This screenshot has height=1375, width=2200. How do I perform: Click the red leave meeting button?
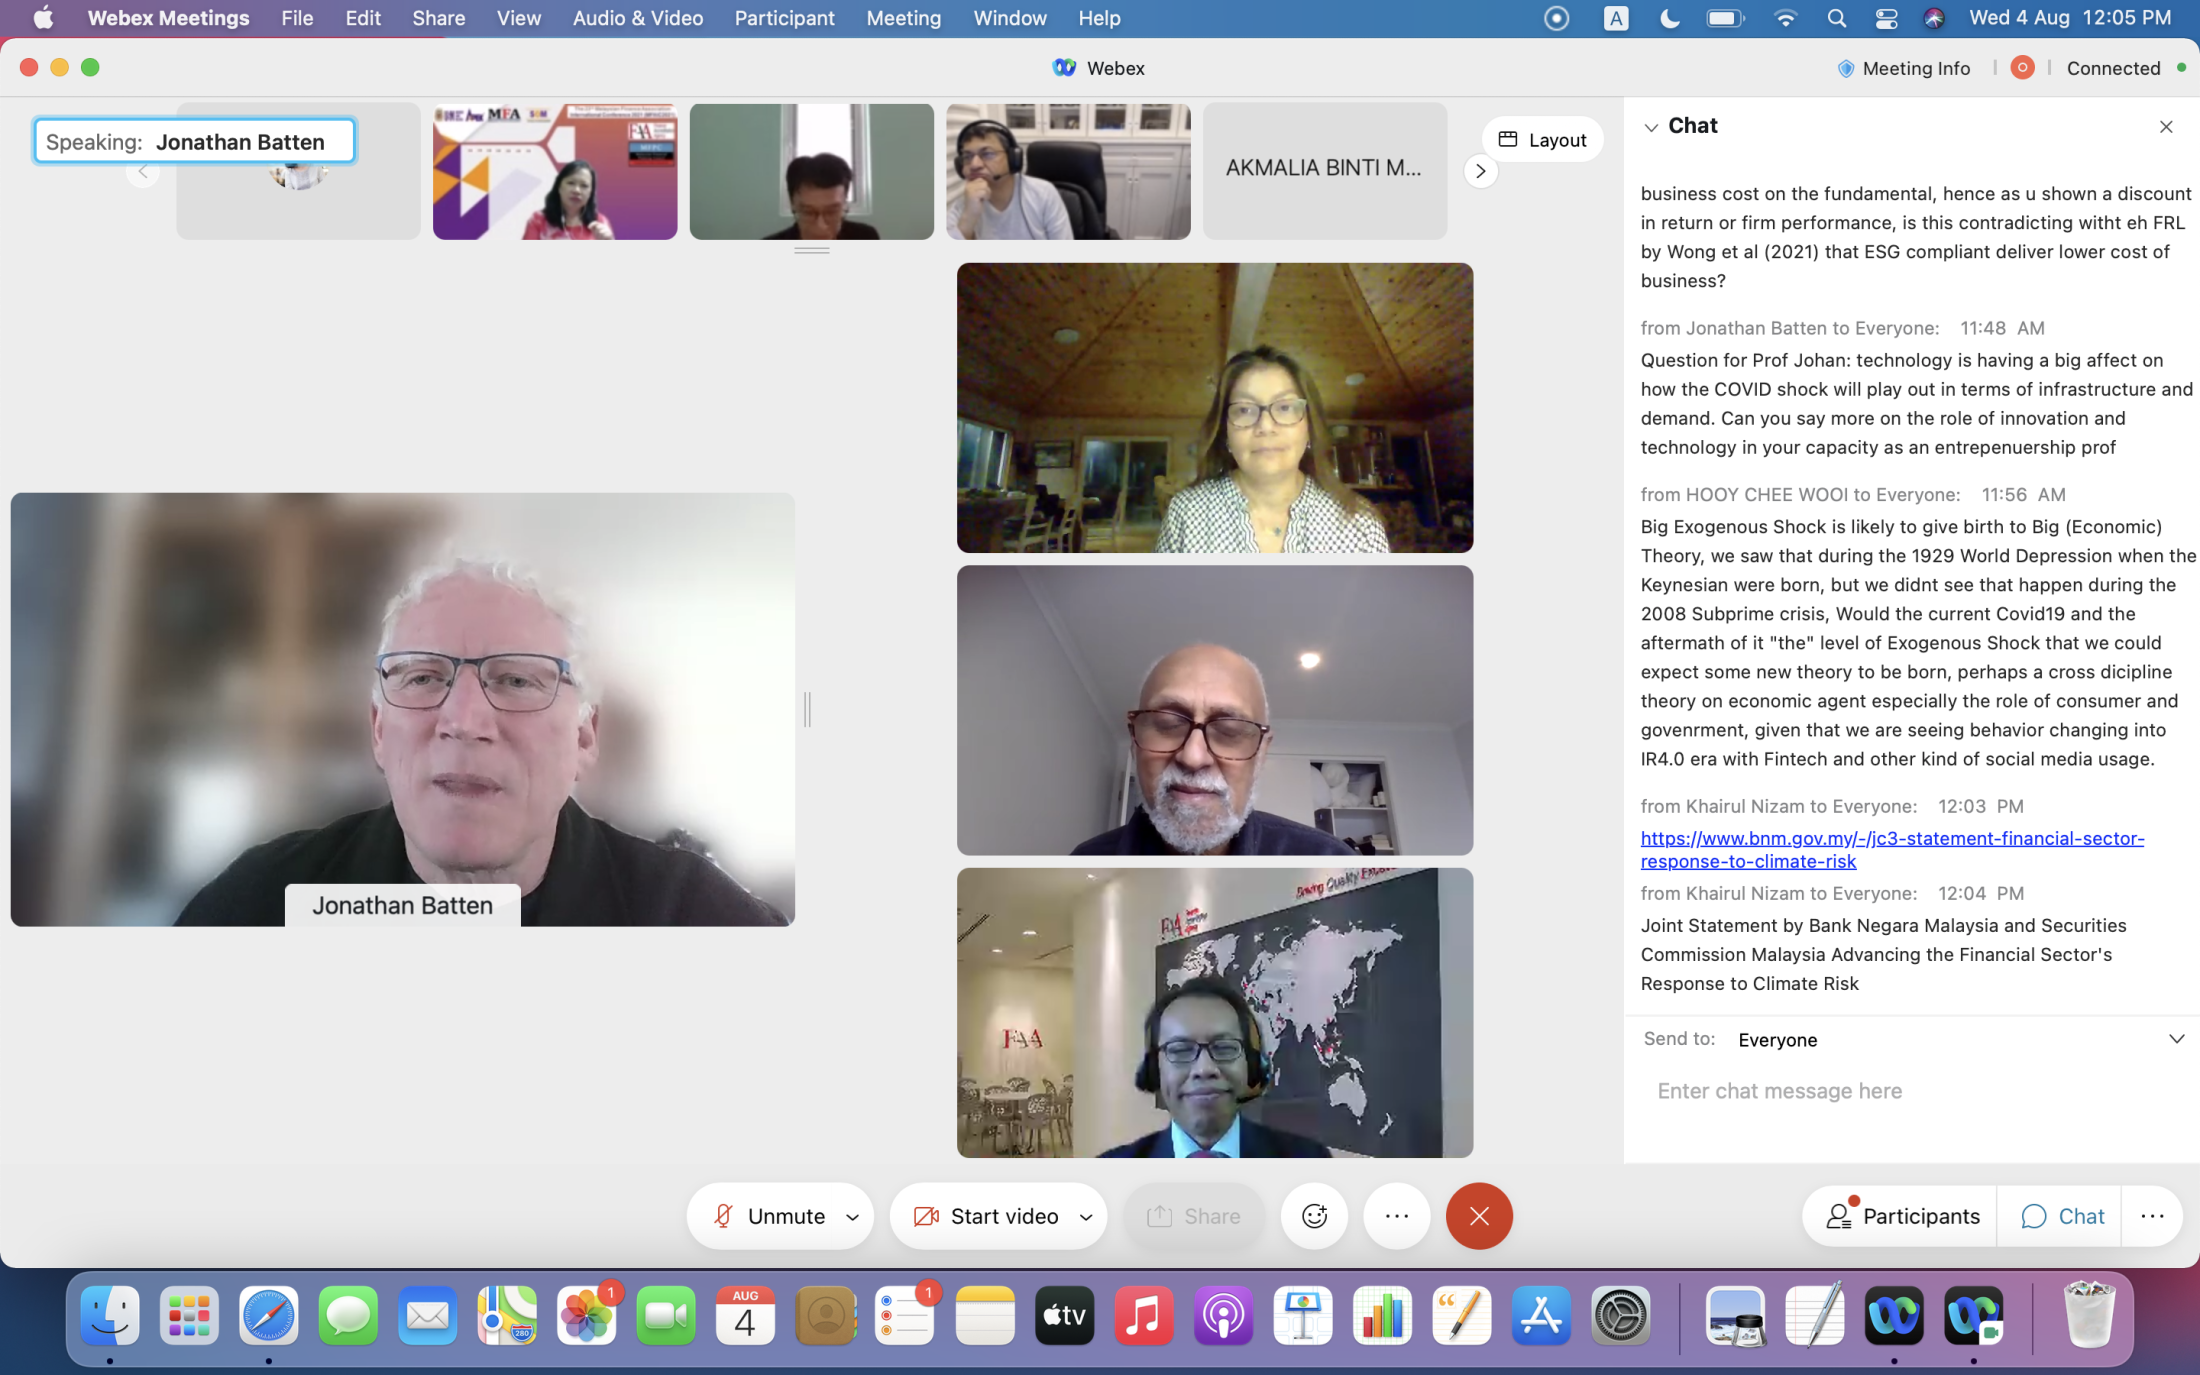click(x=1478, y=1216)
